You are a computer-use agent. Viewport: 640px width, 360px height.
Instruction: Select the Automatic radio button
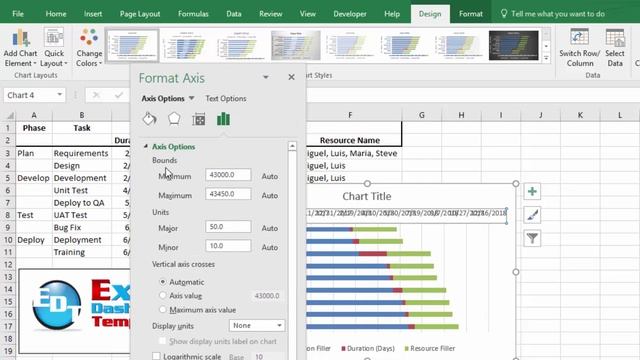163,282
